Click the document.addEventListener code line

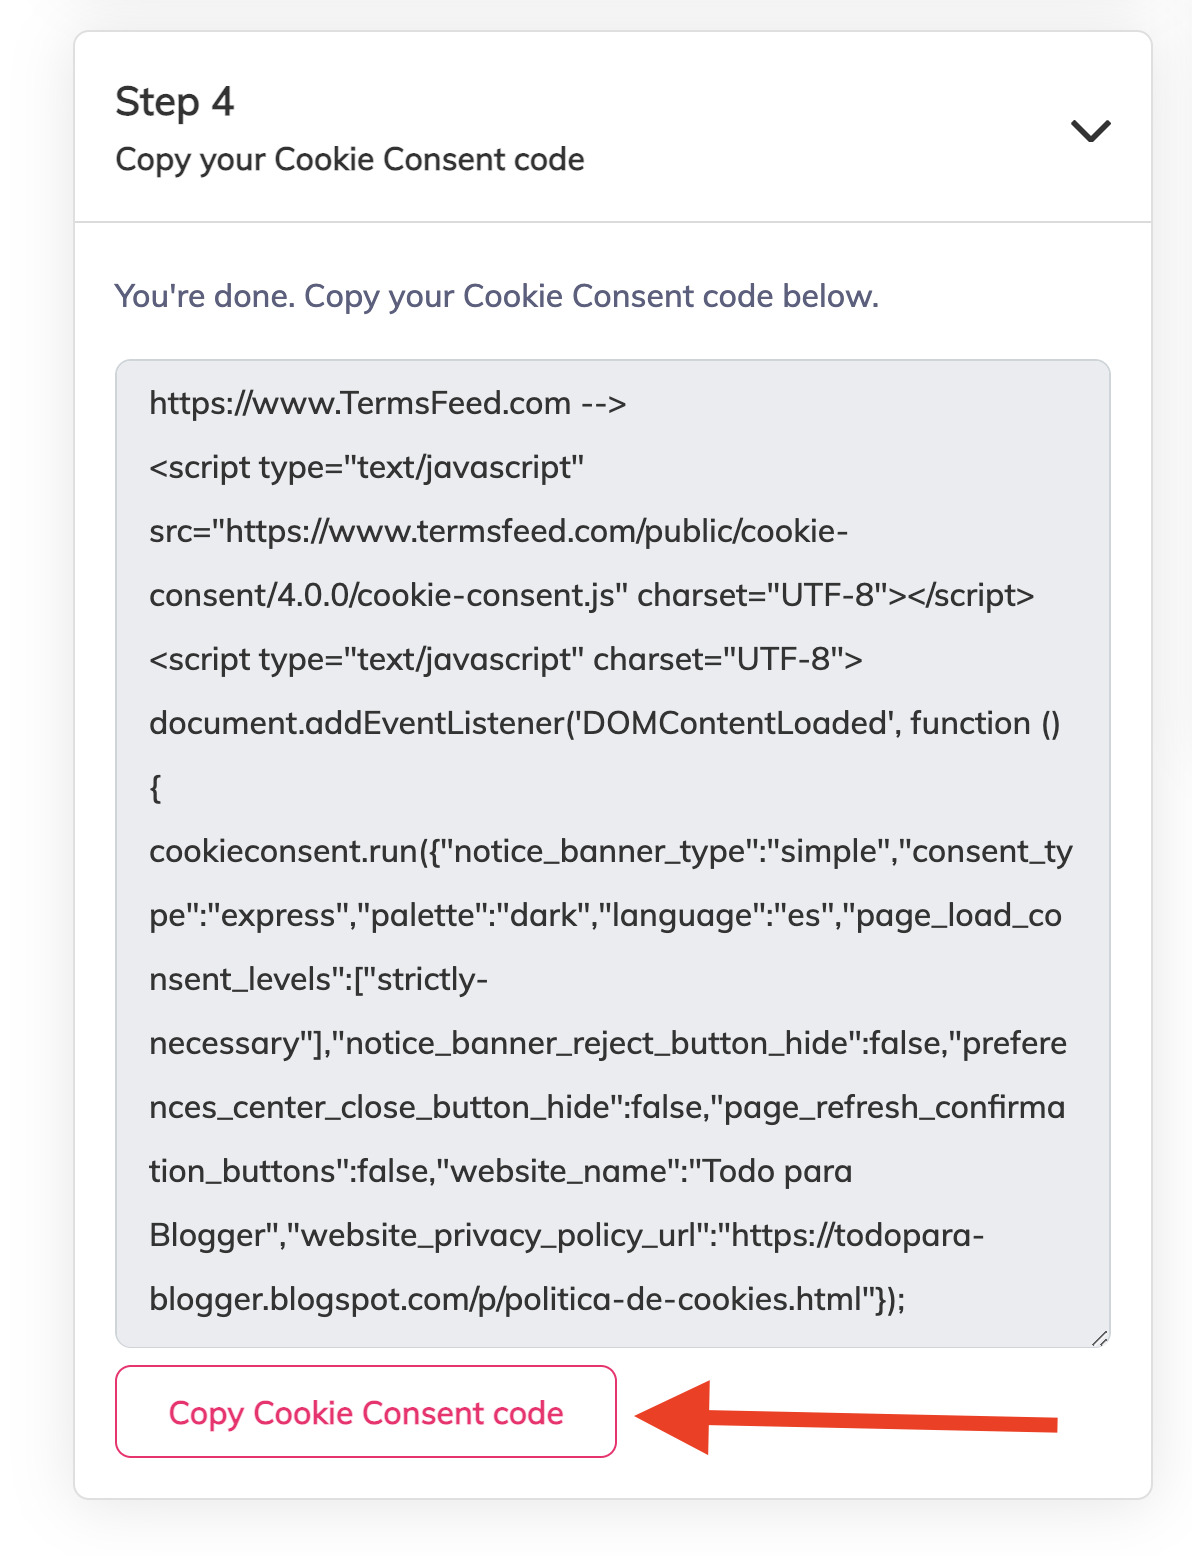(604, 723)
